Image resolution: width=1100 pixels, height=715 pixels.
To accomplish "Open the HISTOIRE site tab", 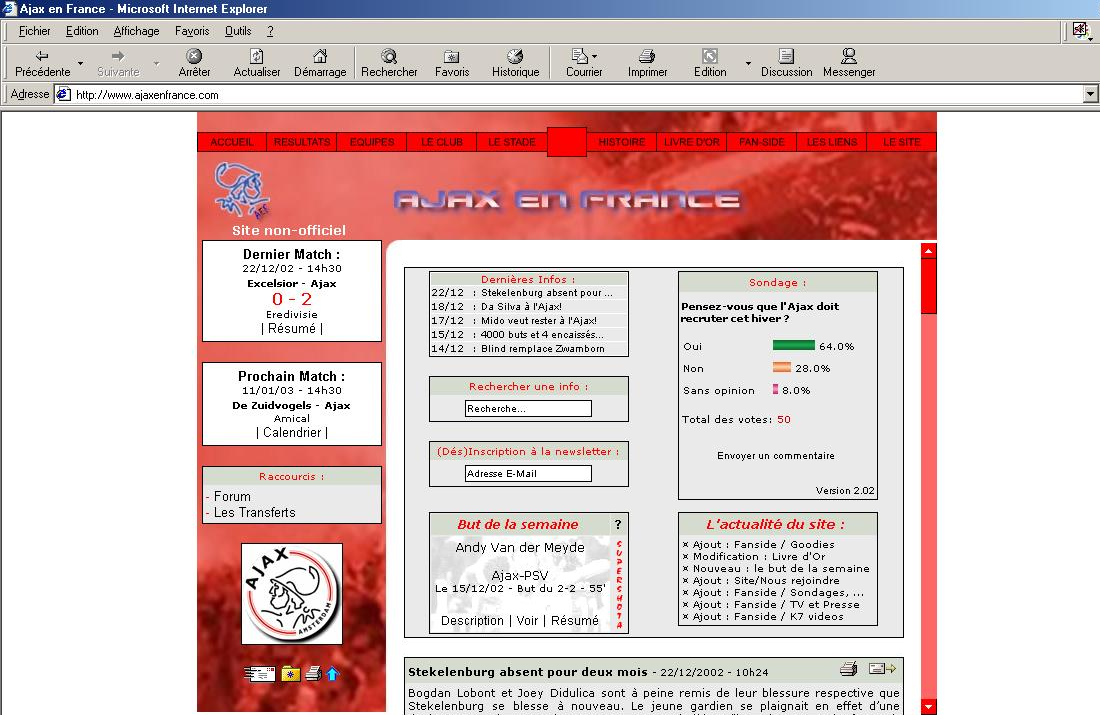I will point(622,142).
